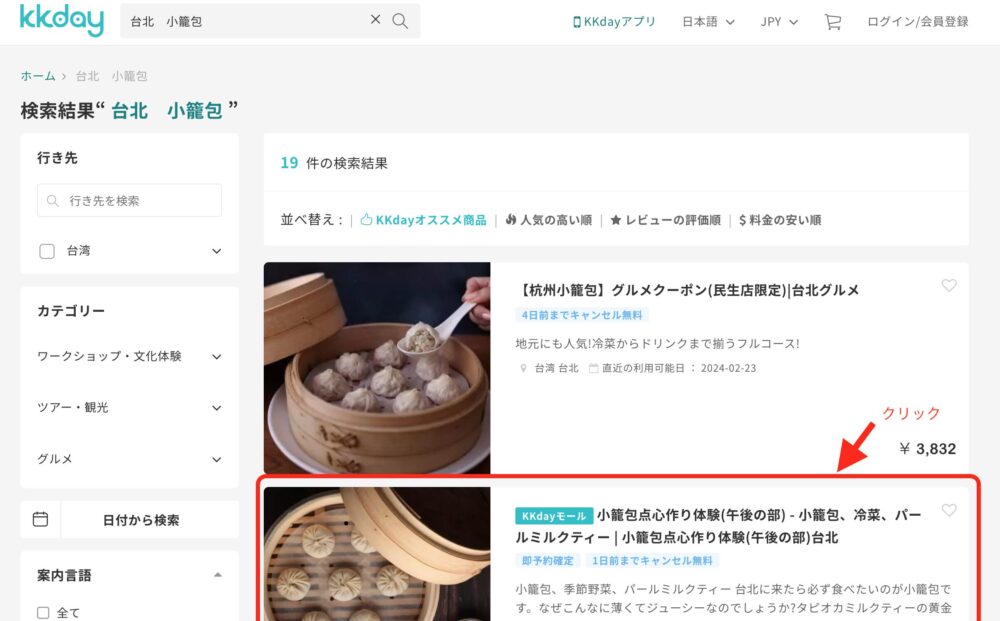Click the calendar icon beside 日付から検索
The height and width of the screenshot is (621, 1000).
click(40, 520)
